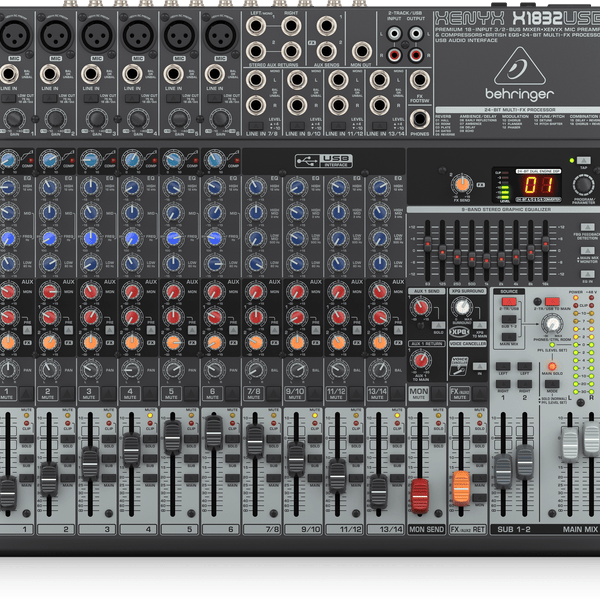The image size is (600, 600).
Task: Toggle the channel 4 MUTE button
Action: pos(150,393)
